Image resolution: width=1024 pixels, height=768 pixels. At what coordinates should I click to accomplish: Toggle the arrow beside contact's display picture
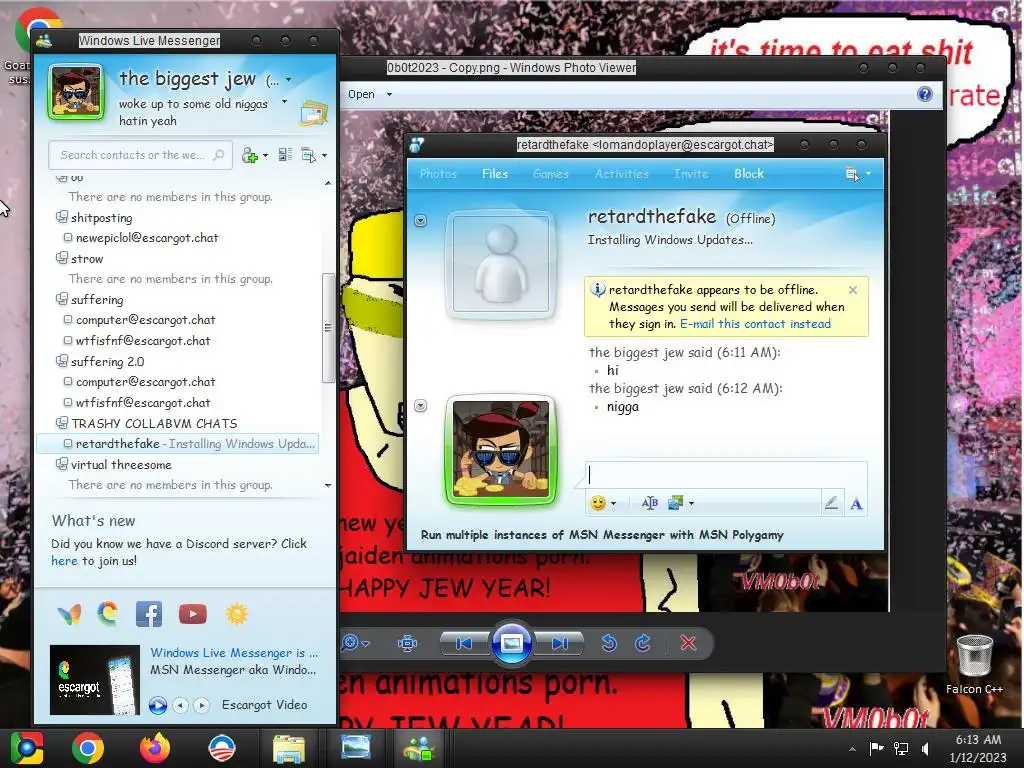(x=421, y=221)
